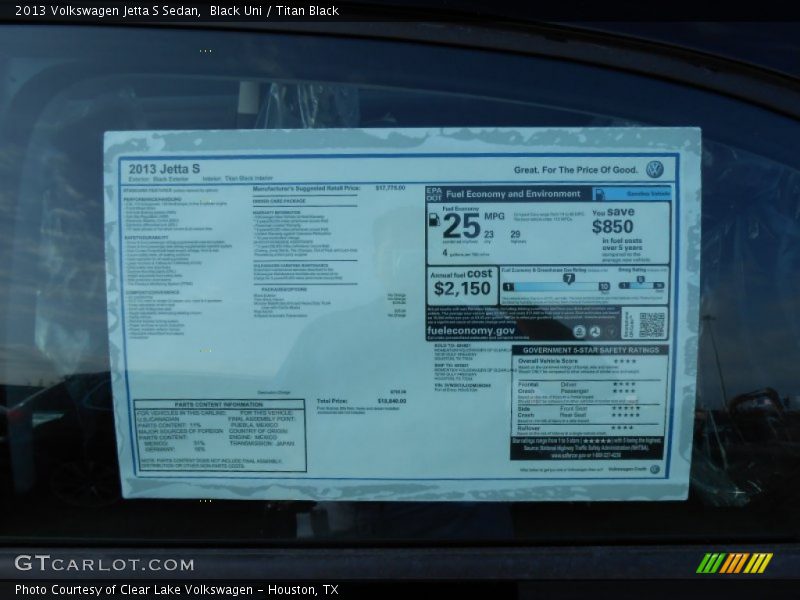Screen dimensions: 800x600
Task: Click the 'Rollover' label
Action: [529, 428]
